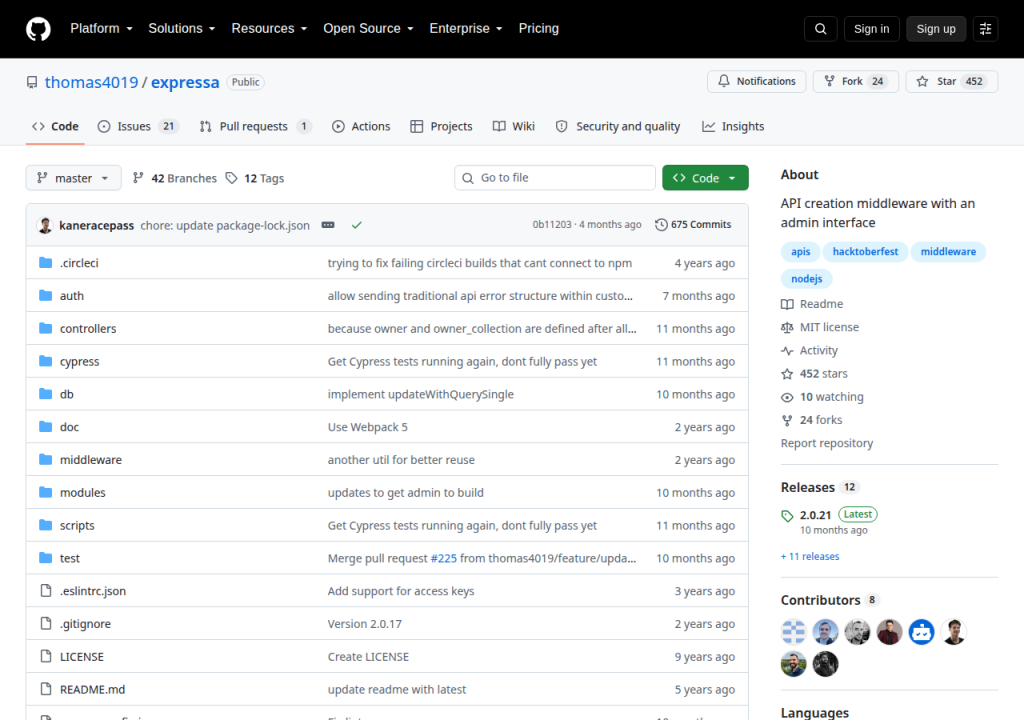View the 42 Branches link

click(x=174, y=178)
